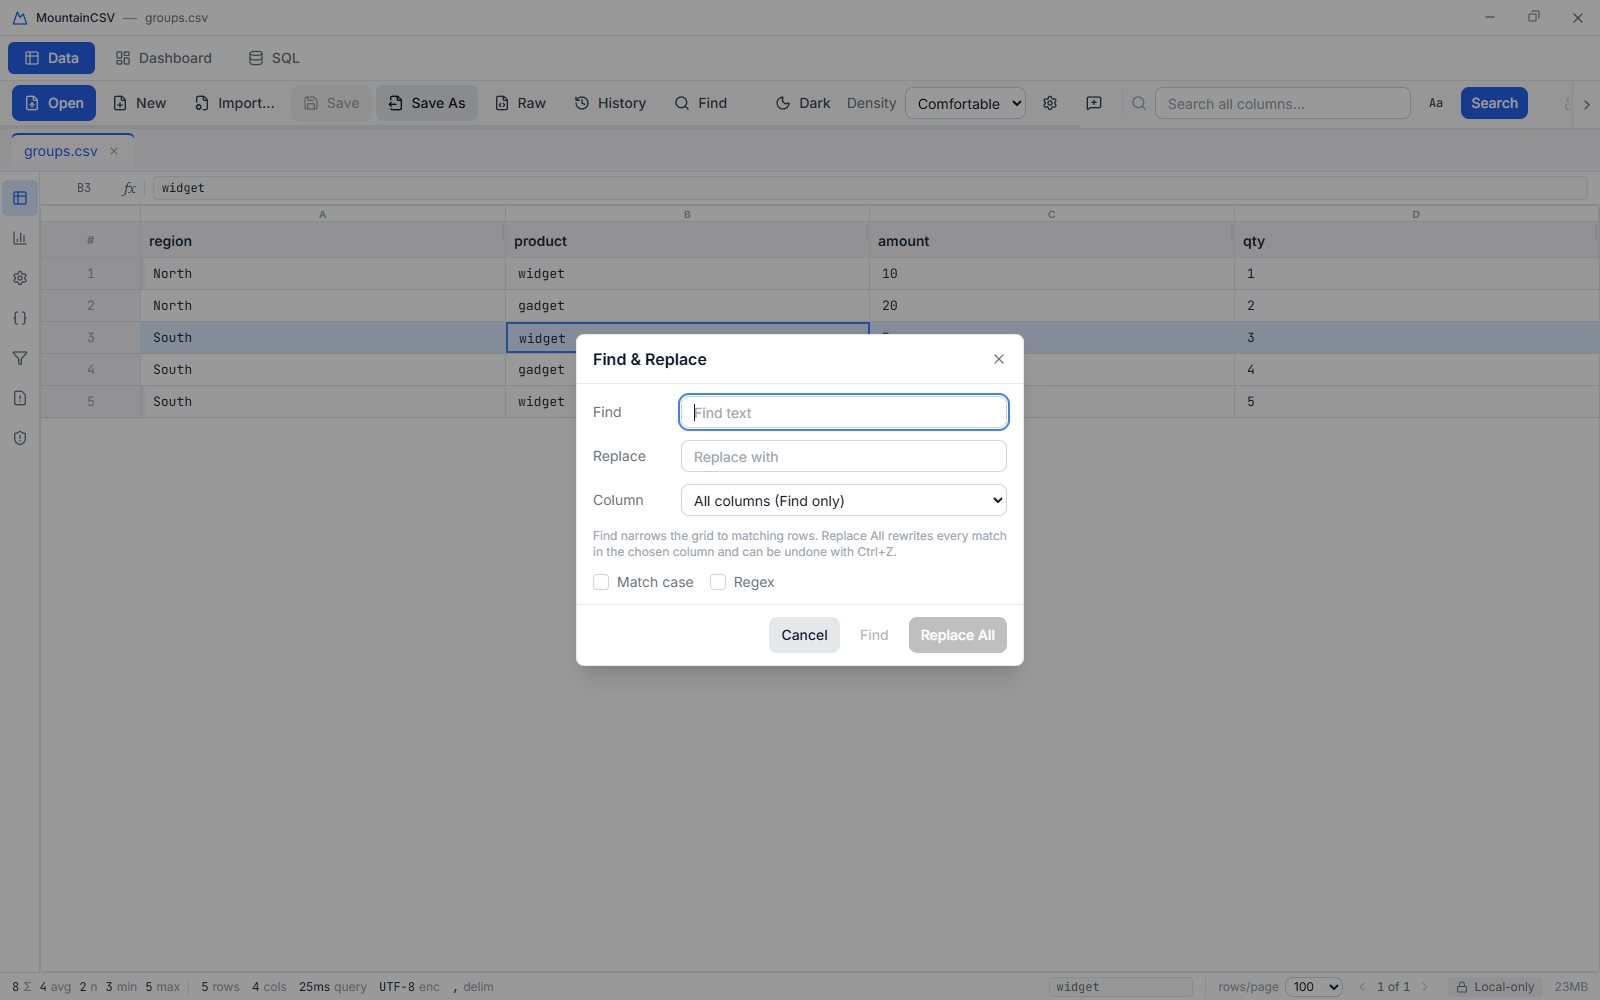This screenshot has height=1000, width=1600.
Task: Click the feedback comment icon in toolbar
Action: click(1094, 103)
